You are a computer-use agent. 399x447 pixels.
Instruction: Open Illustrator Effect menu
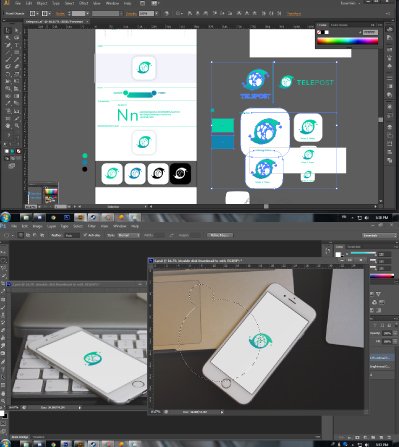(x=83, y=3)
